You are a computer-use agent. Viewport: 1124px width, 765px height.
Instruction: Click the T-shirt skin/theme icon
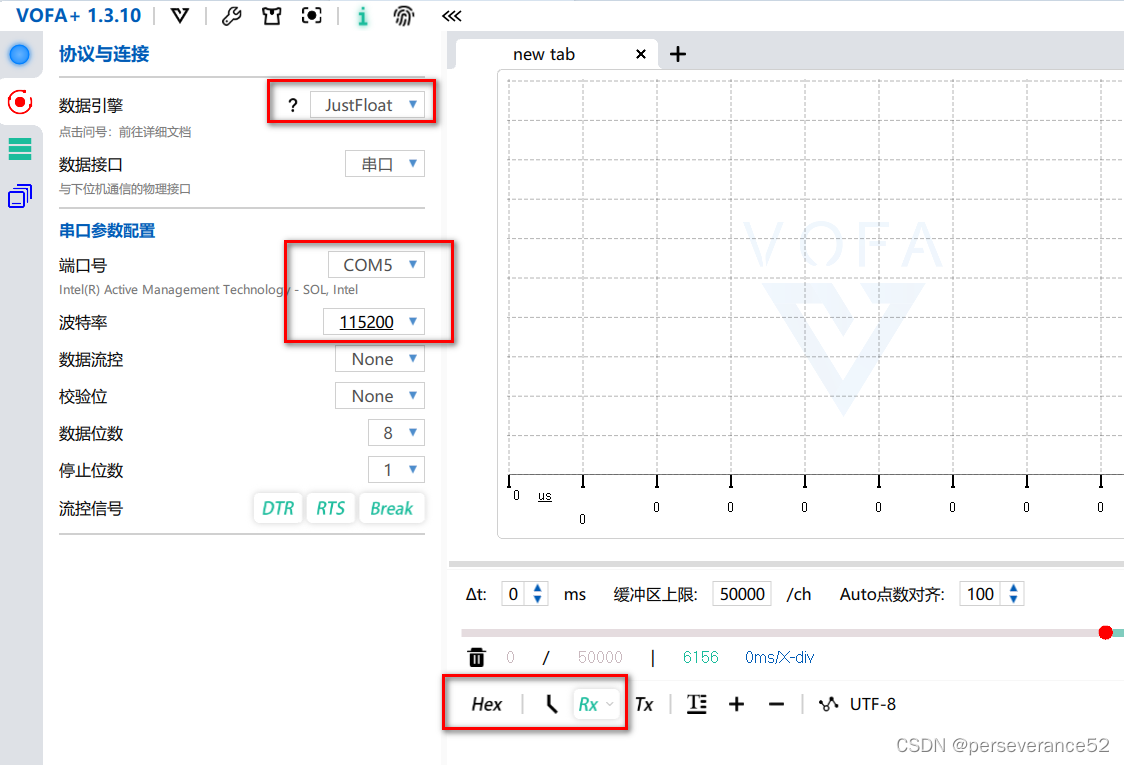coord(271,16)
